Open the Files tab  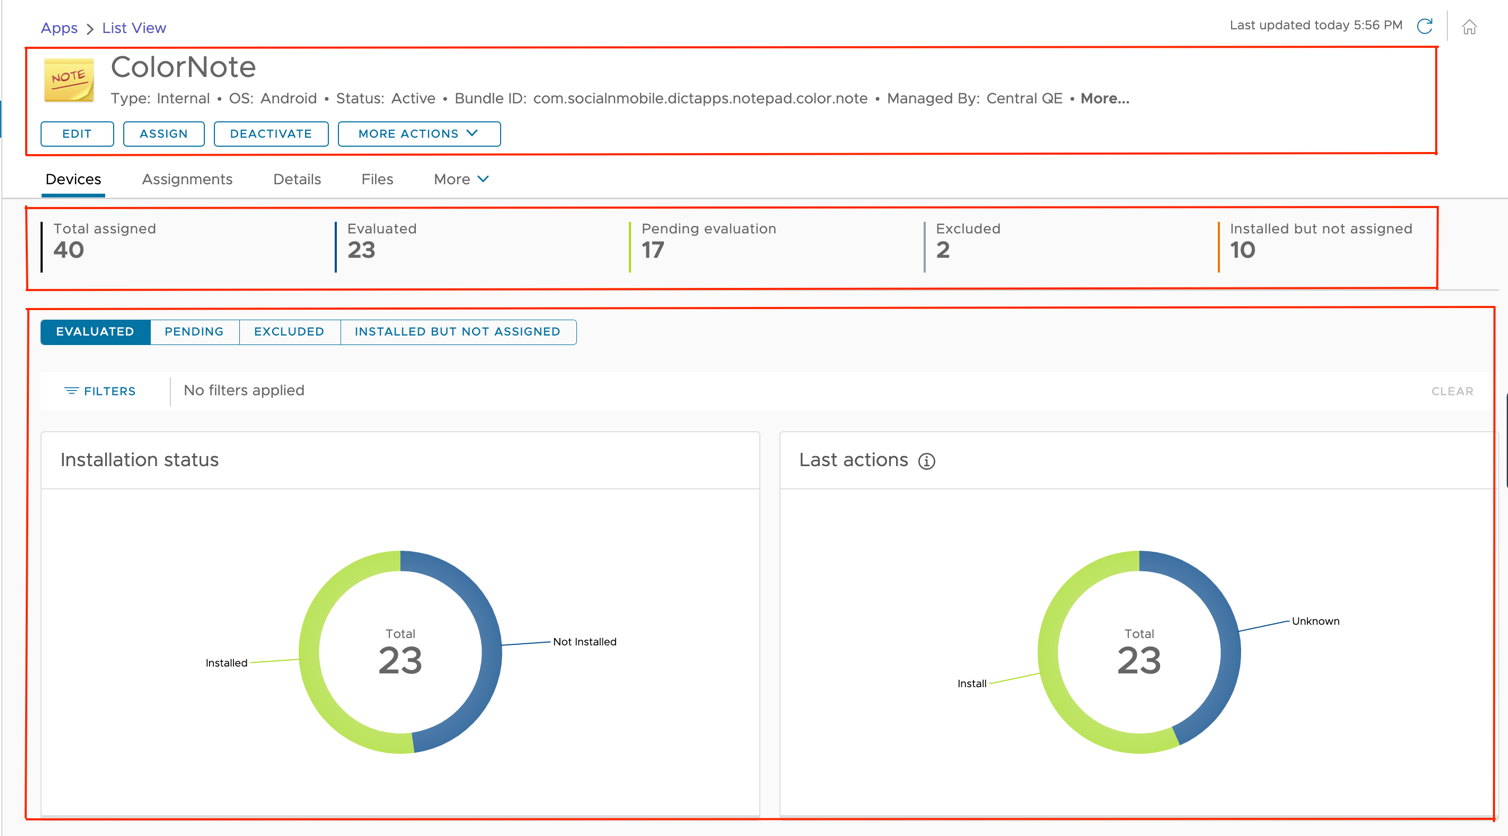(377, 180)
